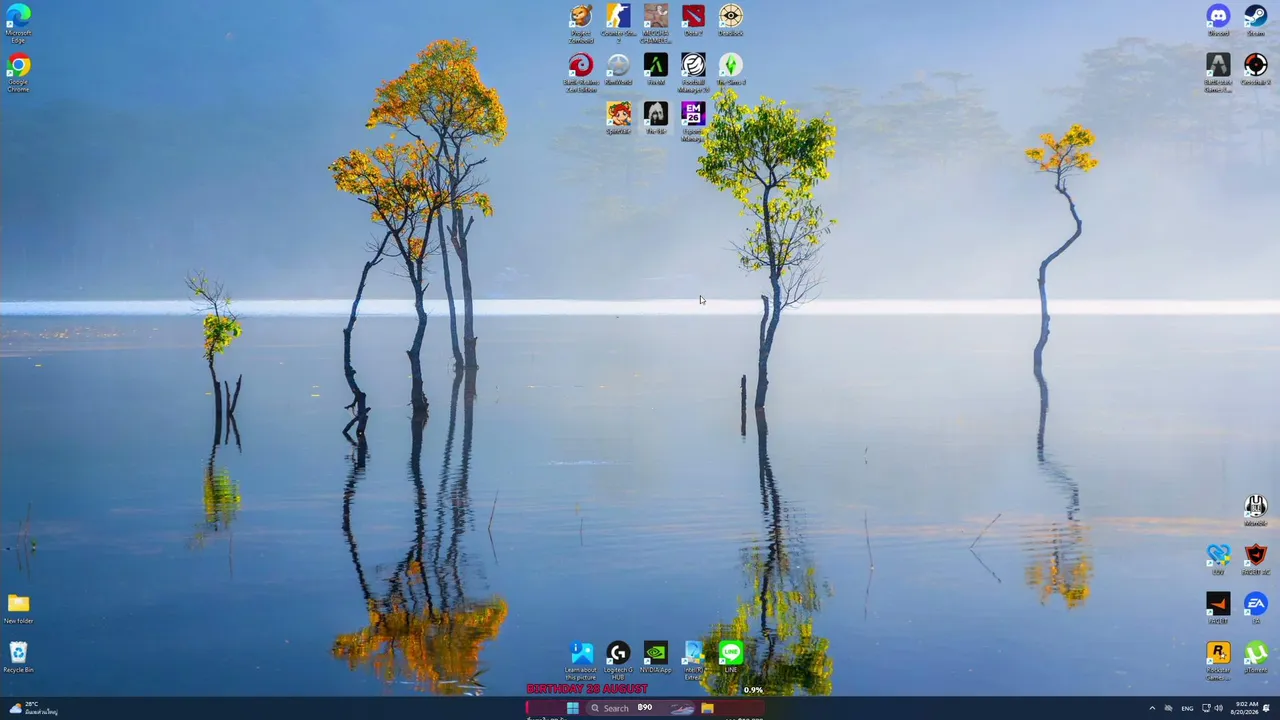This screenshot has width=1280, height=720.
Task: Select the Rockstar Games launcher shortcut
Action: pos(1218,660)
